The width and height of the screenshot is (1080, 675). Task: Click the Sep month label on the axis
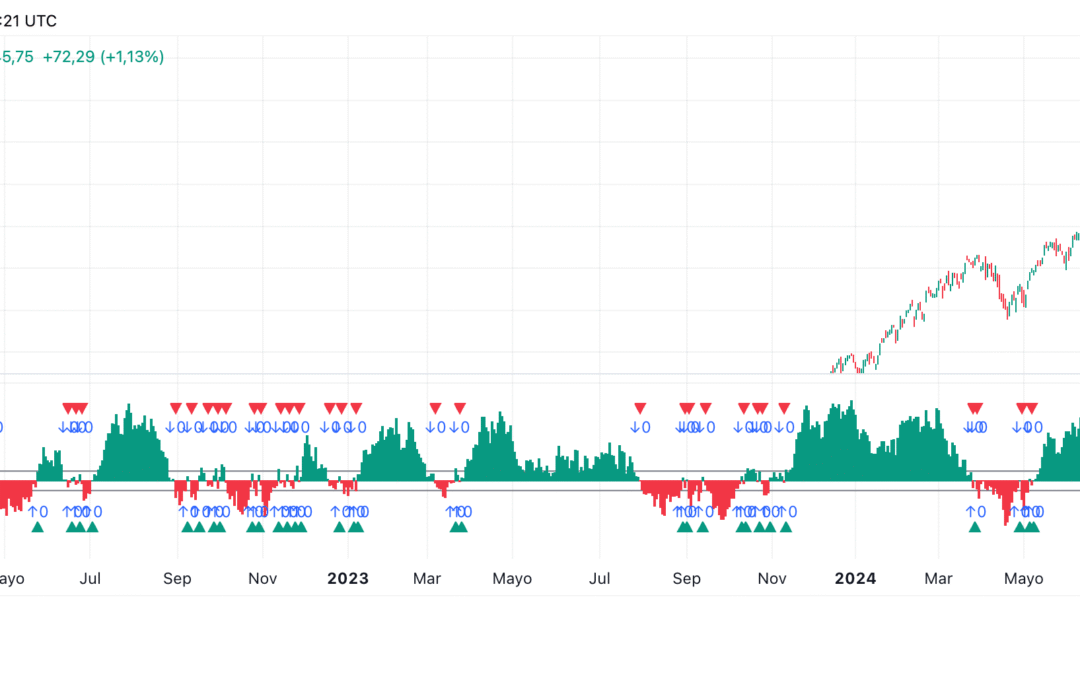tap(177, 578)
